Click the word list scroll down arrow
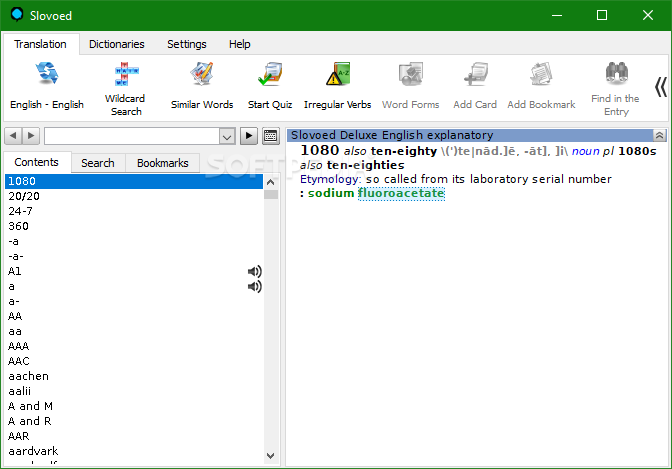This screenshot has height=469, width=672. [270, 456]
